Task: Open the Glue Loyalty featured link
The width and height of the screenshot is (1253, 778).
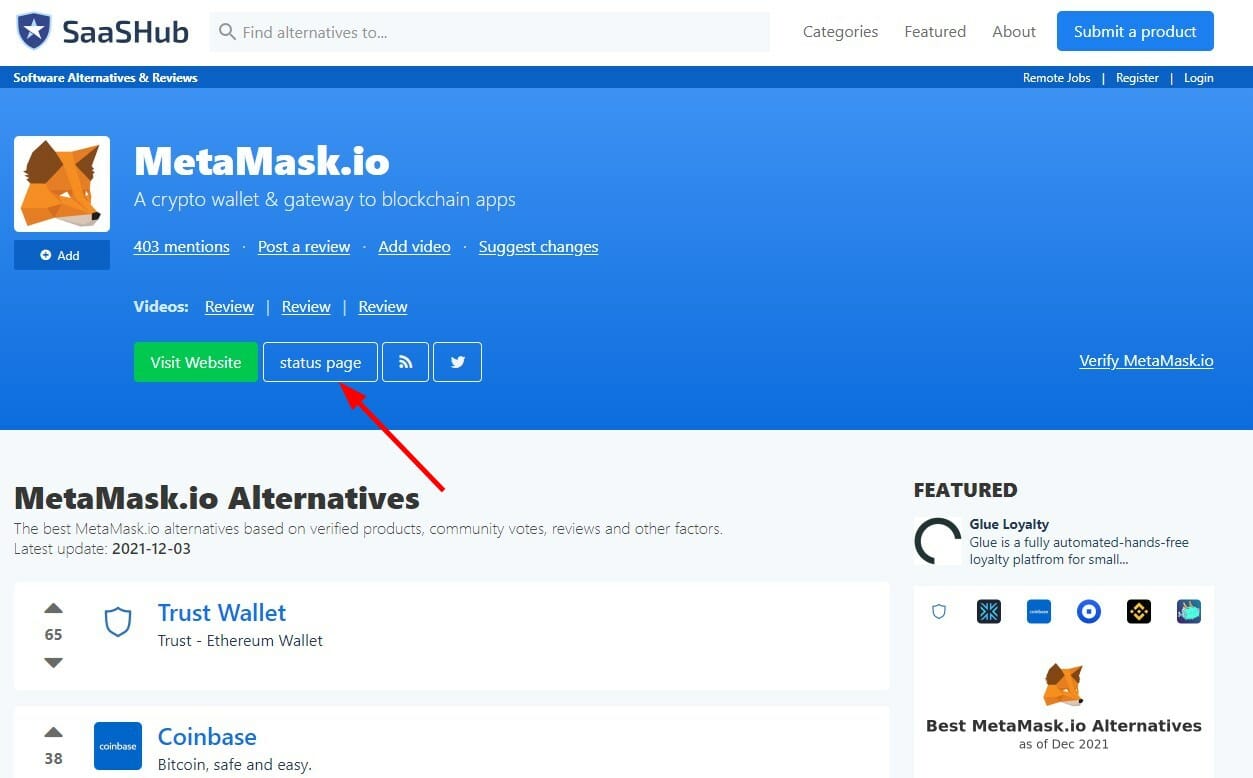Action: 1009,524
